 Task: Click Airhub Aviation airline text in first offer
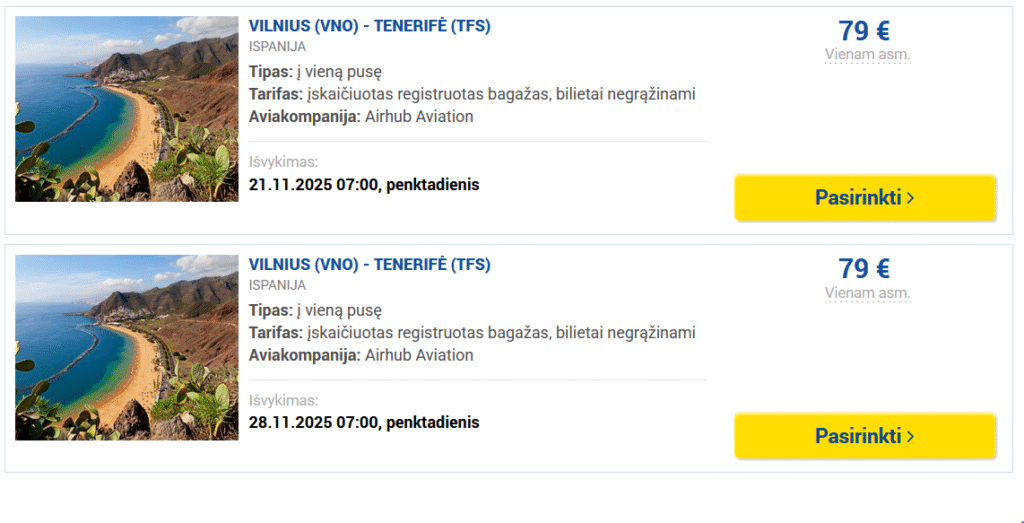[419, 117]
